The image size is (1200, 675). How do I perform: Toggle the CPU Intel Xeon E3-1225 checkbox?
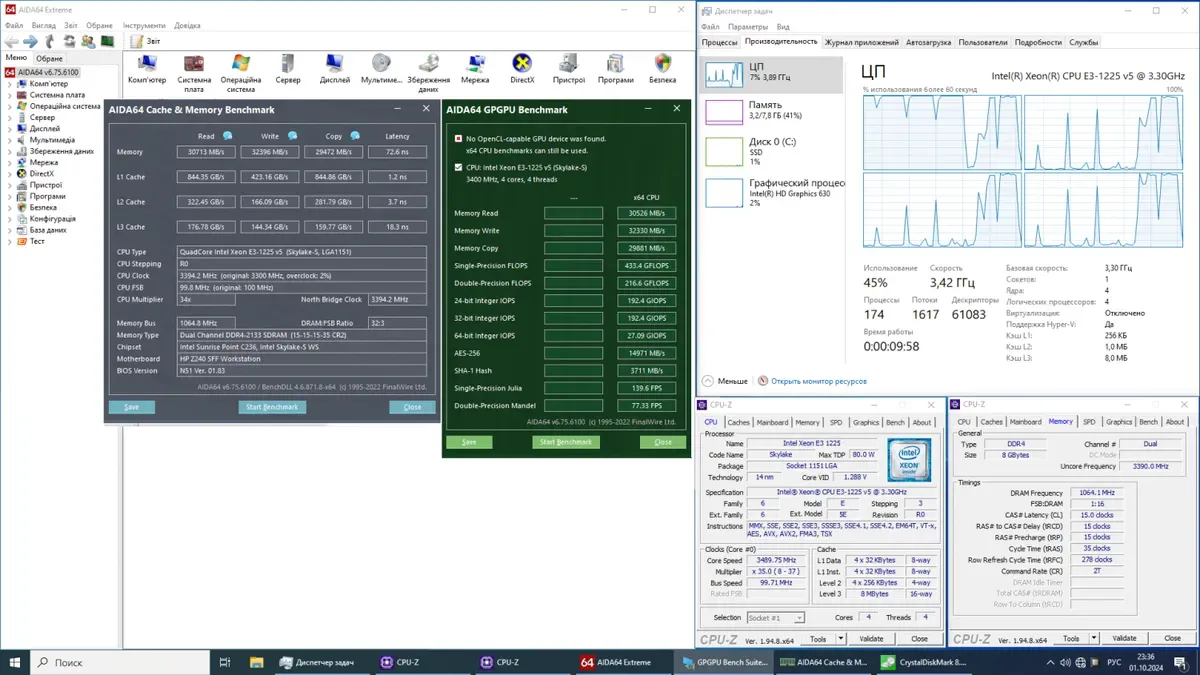[458, 168]
